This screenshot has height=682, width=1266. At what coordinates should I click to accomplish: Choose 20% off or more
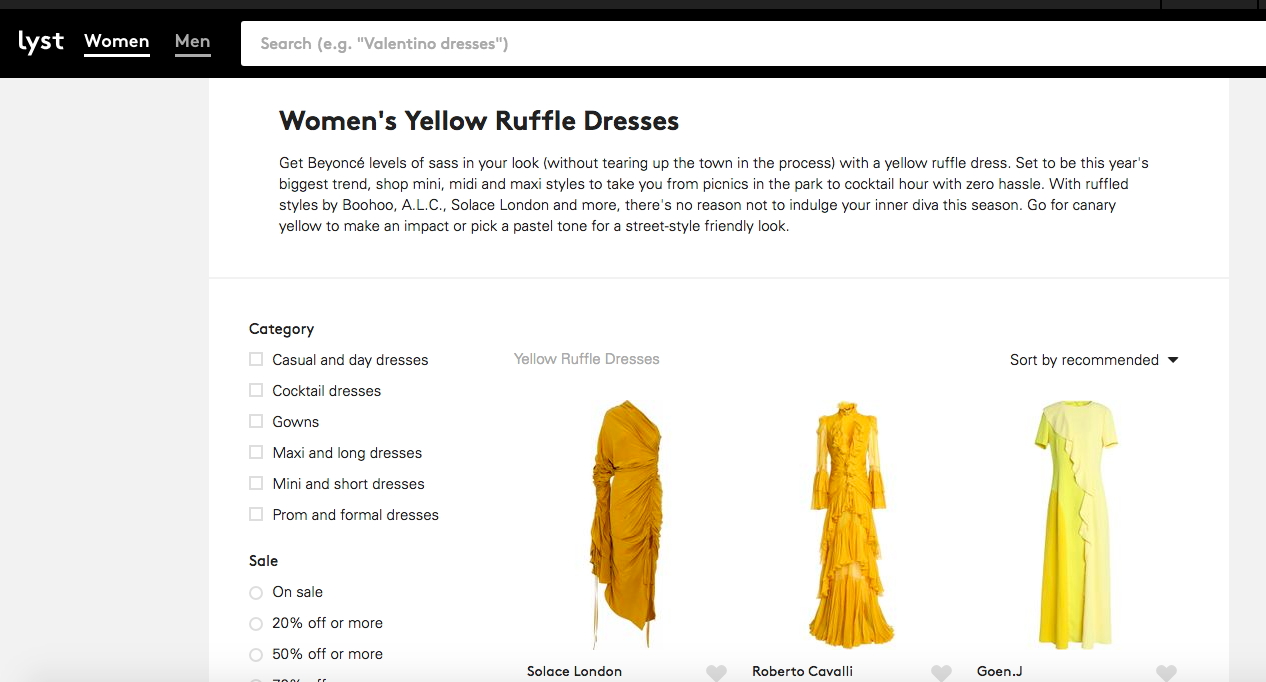point(256,623)
